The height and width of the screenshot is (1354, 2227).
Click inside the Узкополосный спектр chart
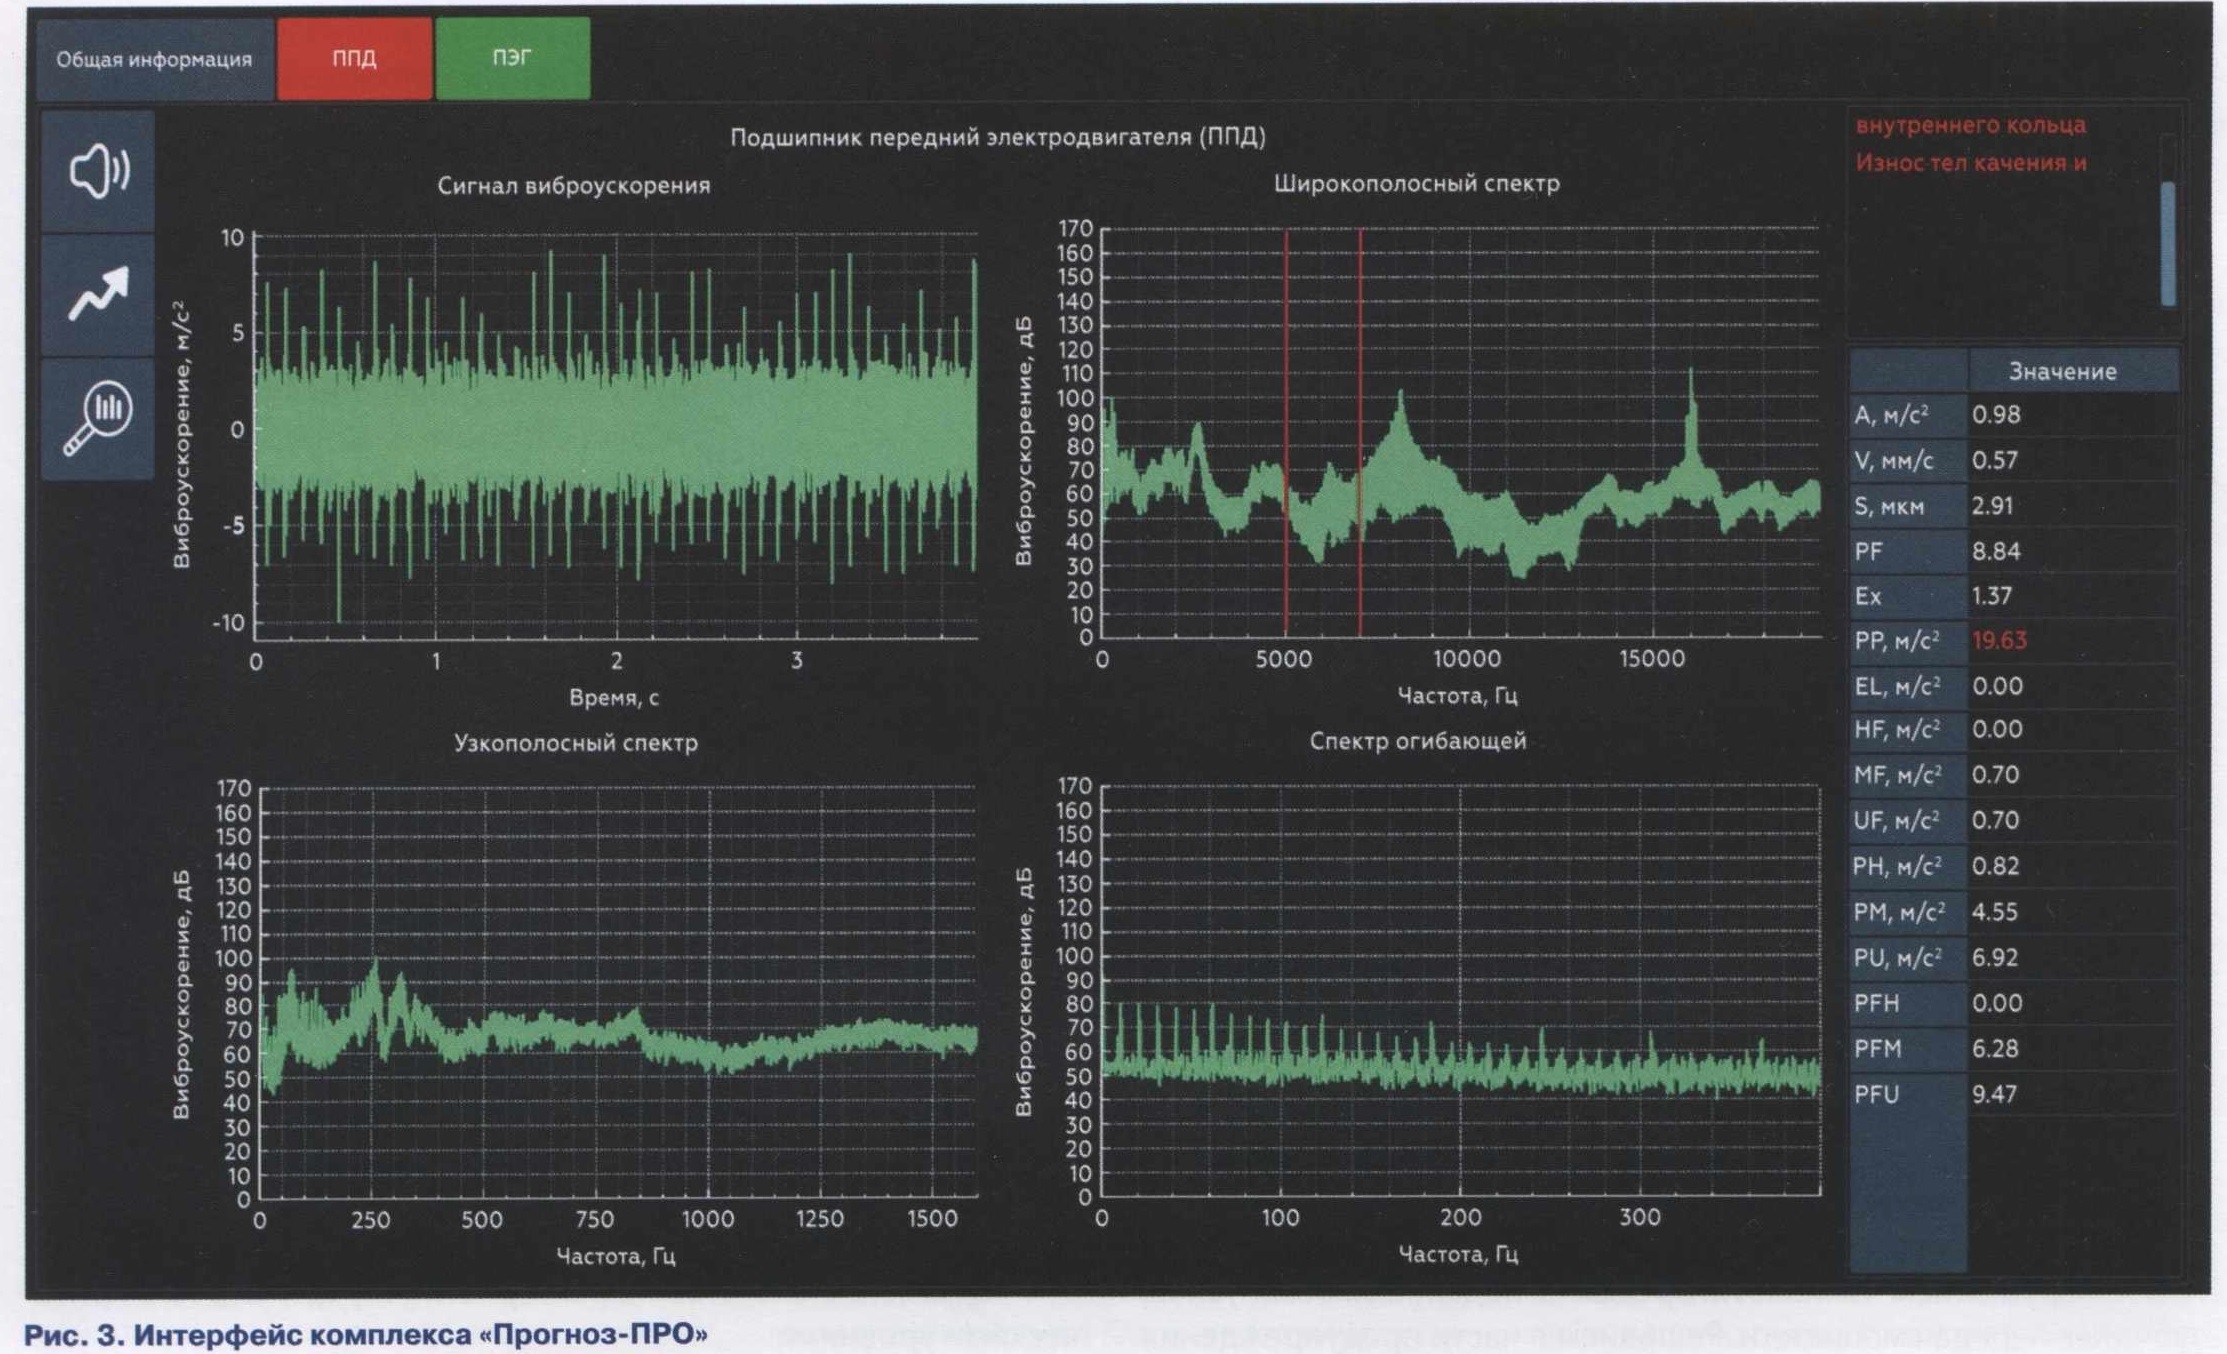click(615, 1000)
